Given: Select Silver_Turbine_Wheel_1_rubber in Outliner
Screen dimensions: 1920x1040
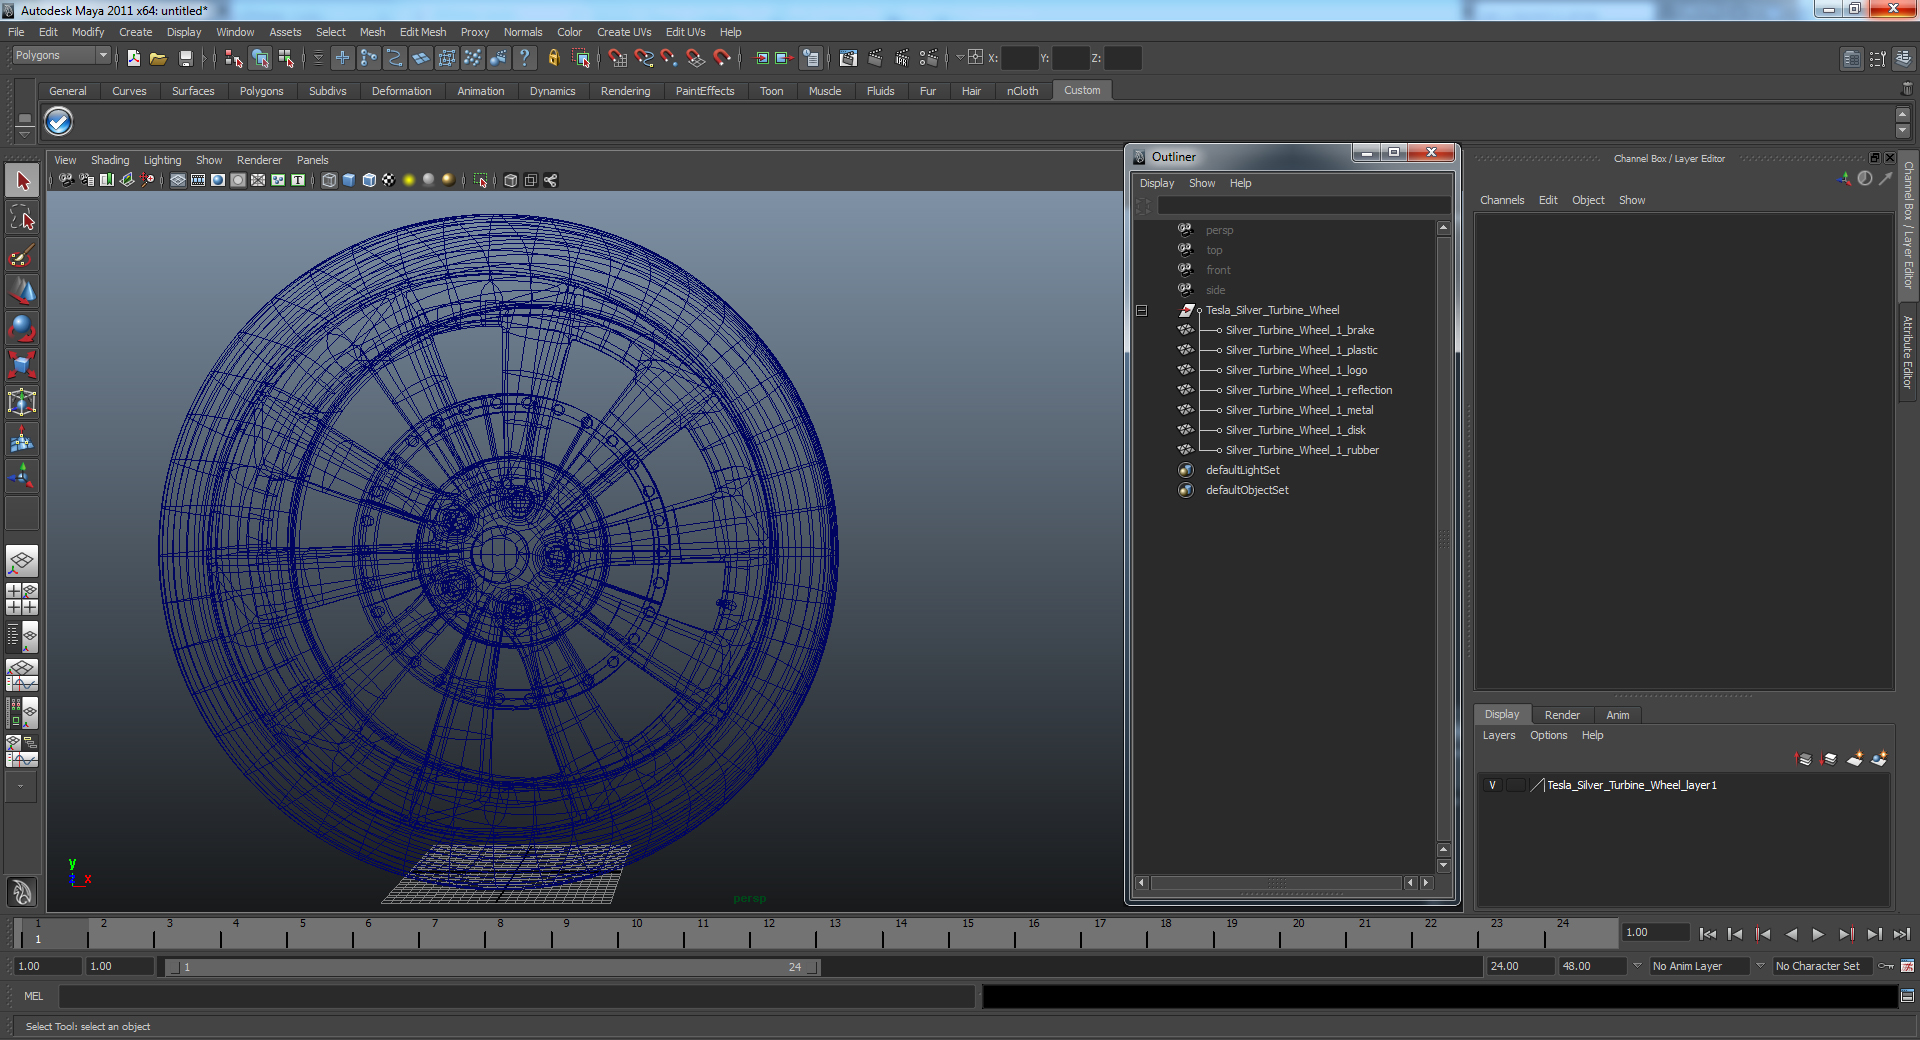Looking at the screenshot, I should (1302, 450).
